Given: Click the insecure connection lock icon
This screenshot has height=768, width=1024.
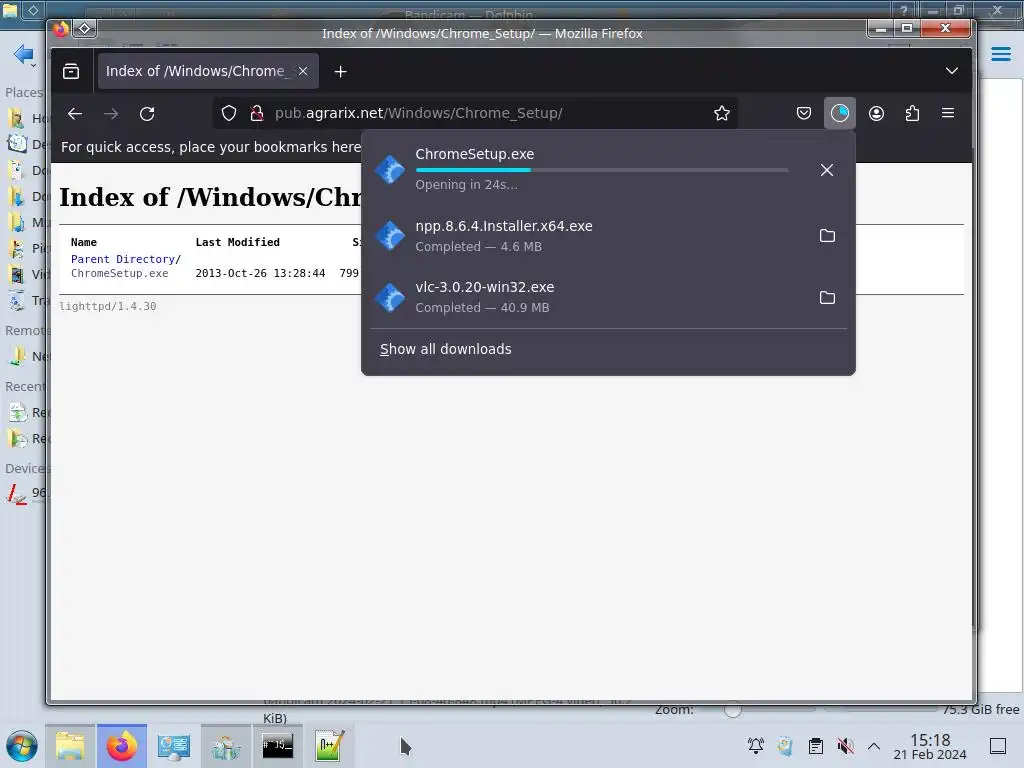Looking at the screenshot, I should pyautogui.click(x=257, y=114).
